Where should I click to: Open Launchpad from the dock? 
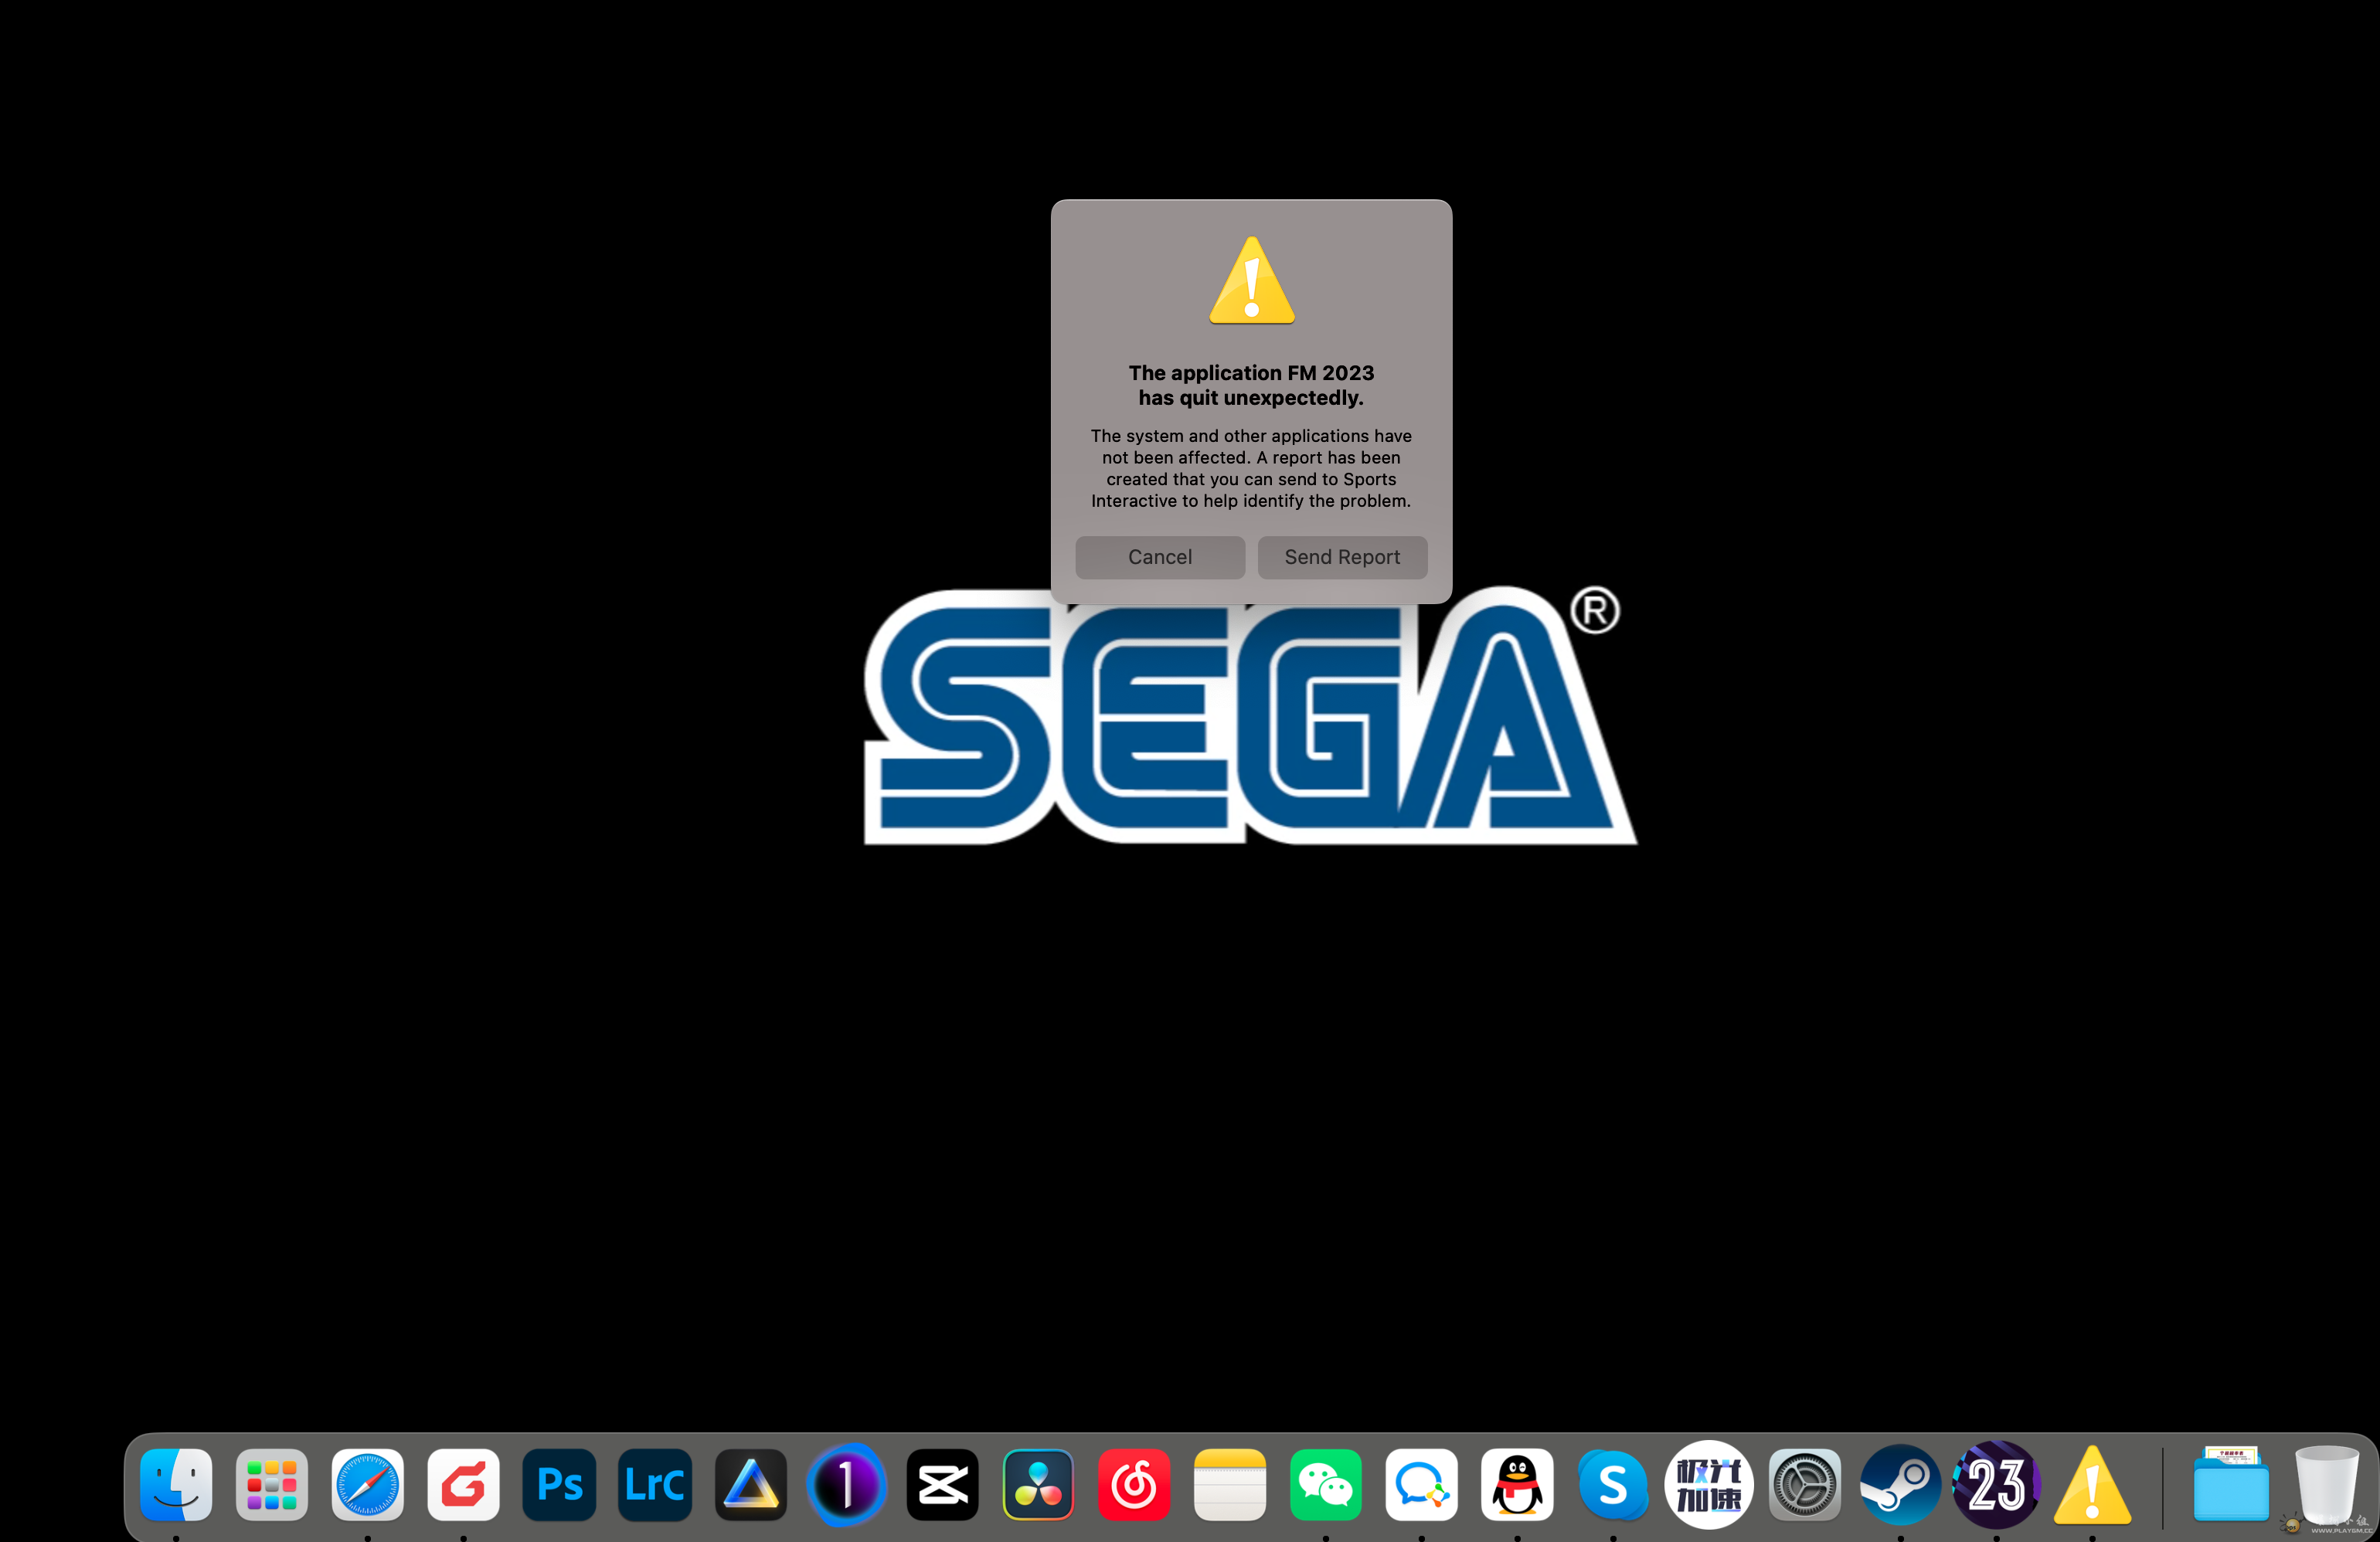point(272,1484)
